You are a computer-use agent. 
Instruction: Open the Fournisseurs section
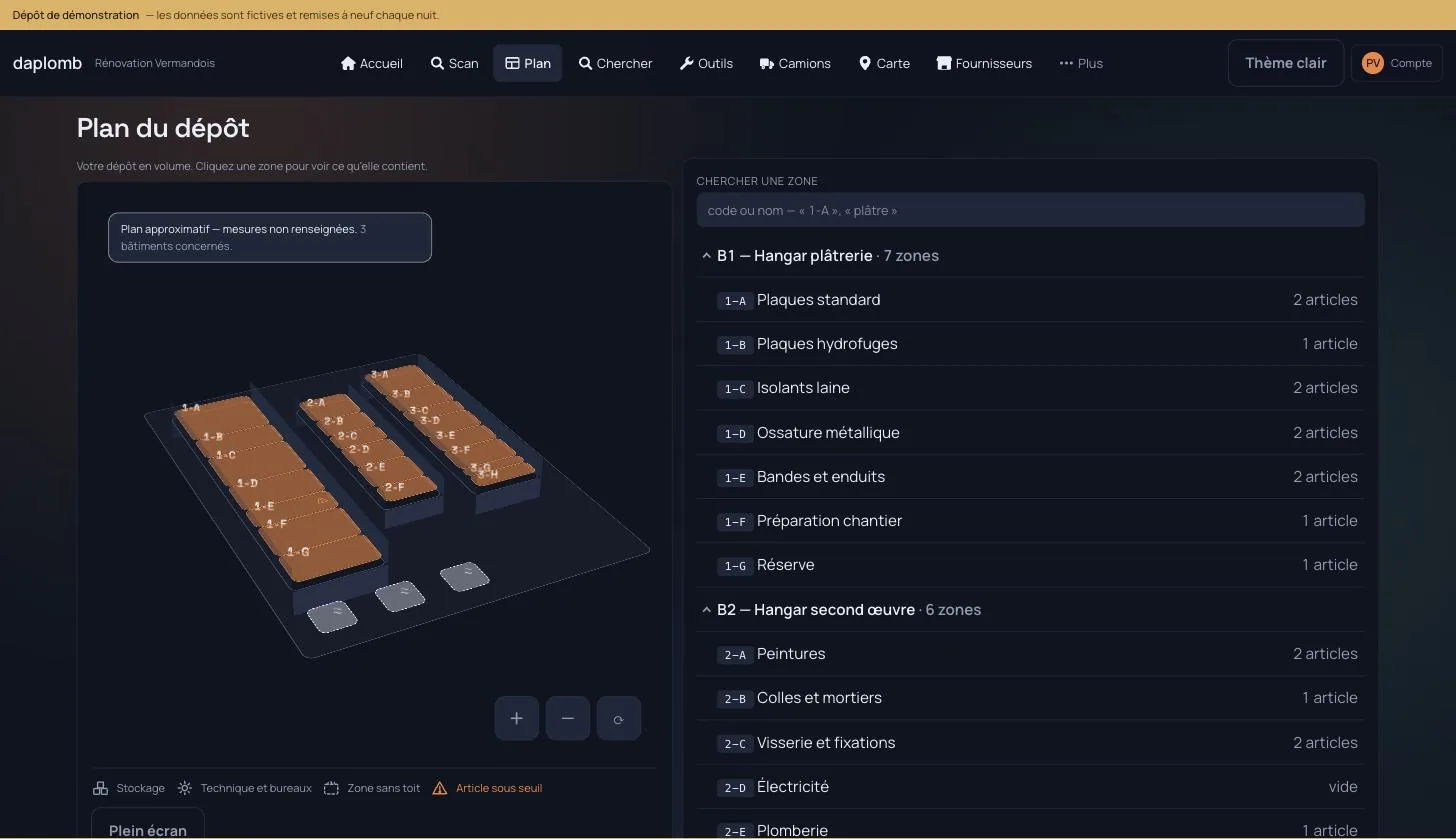[984, 63]
